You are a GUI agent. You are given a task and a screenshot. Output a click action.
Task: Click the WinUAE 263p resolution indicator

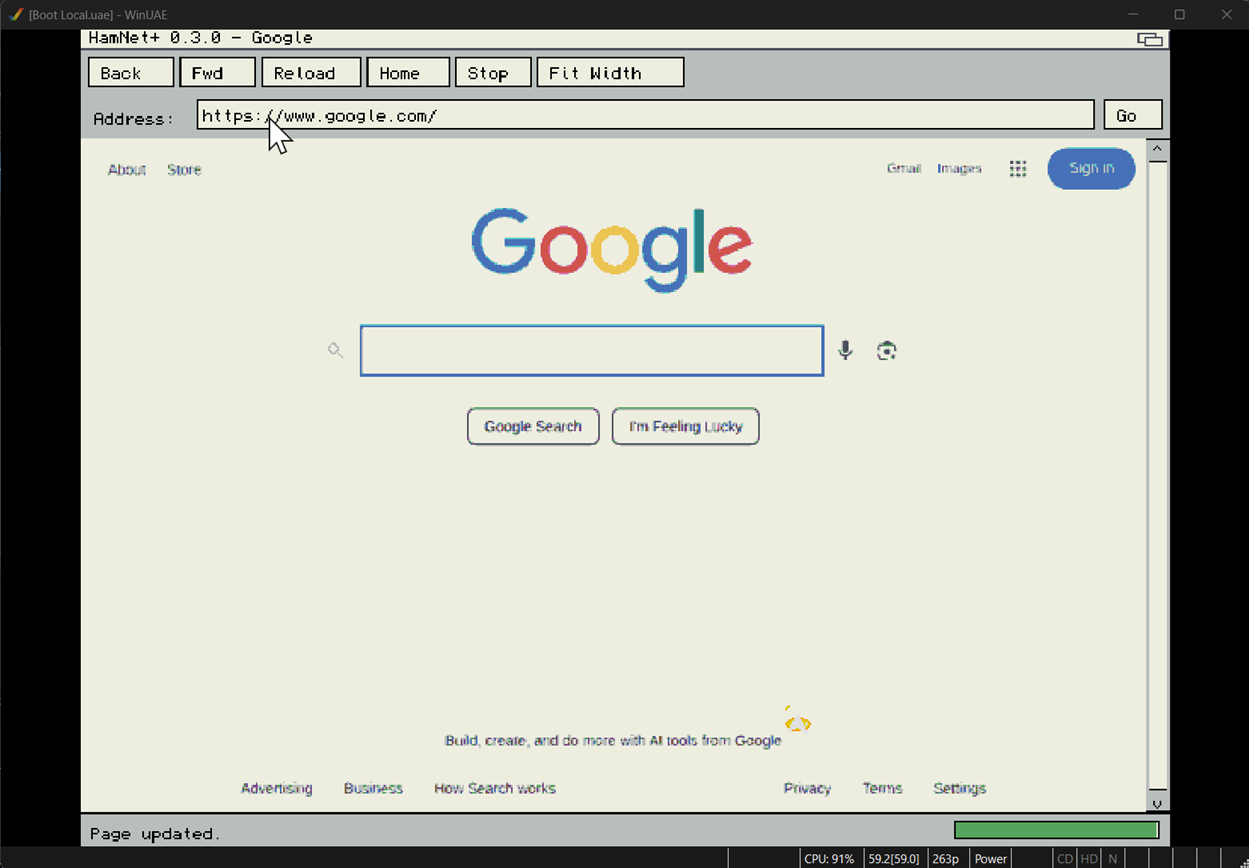click(x=945, y=858)
